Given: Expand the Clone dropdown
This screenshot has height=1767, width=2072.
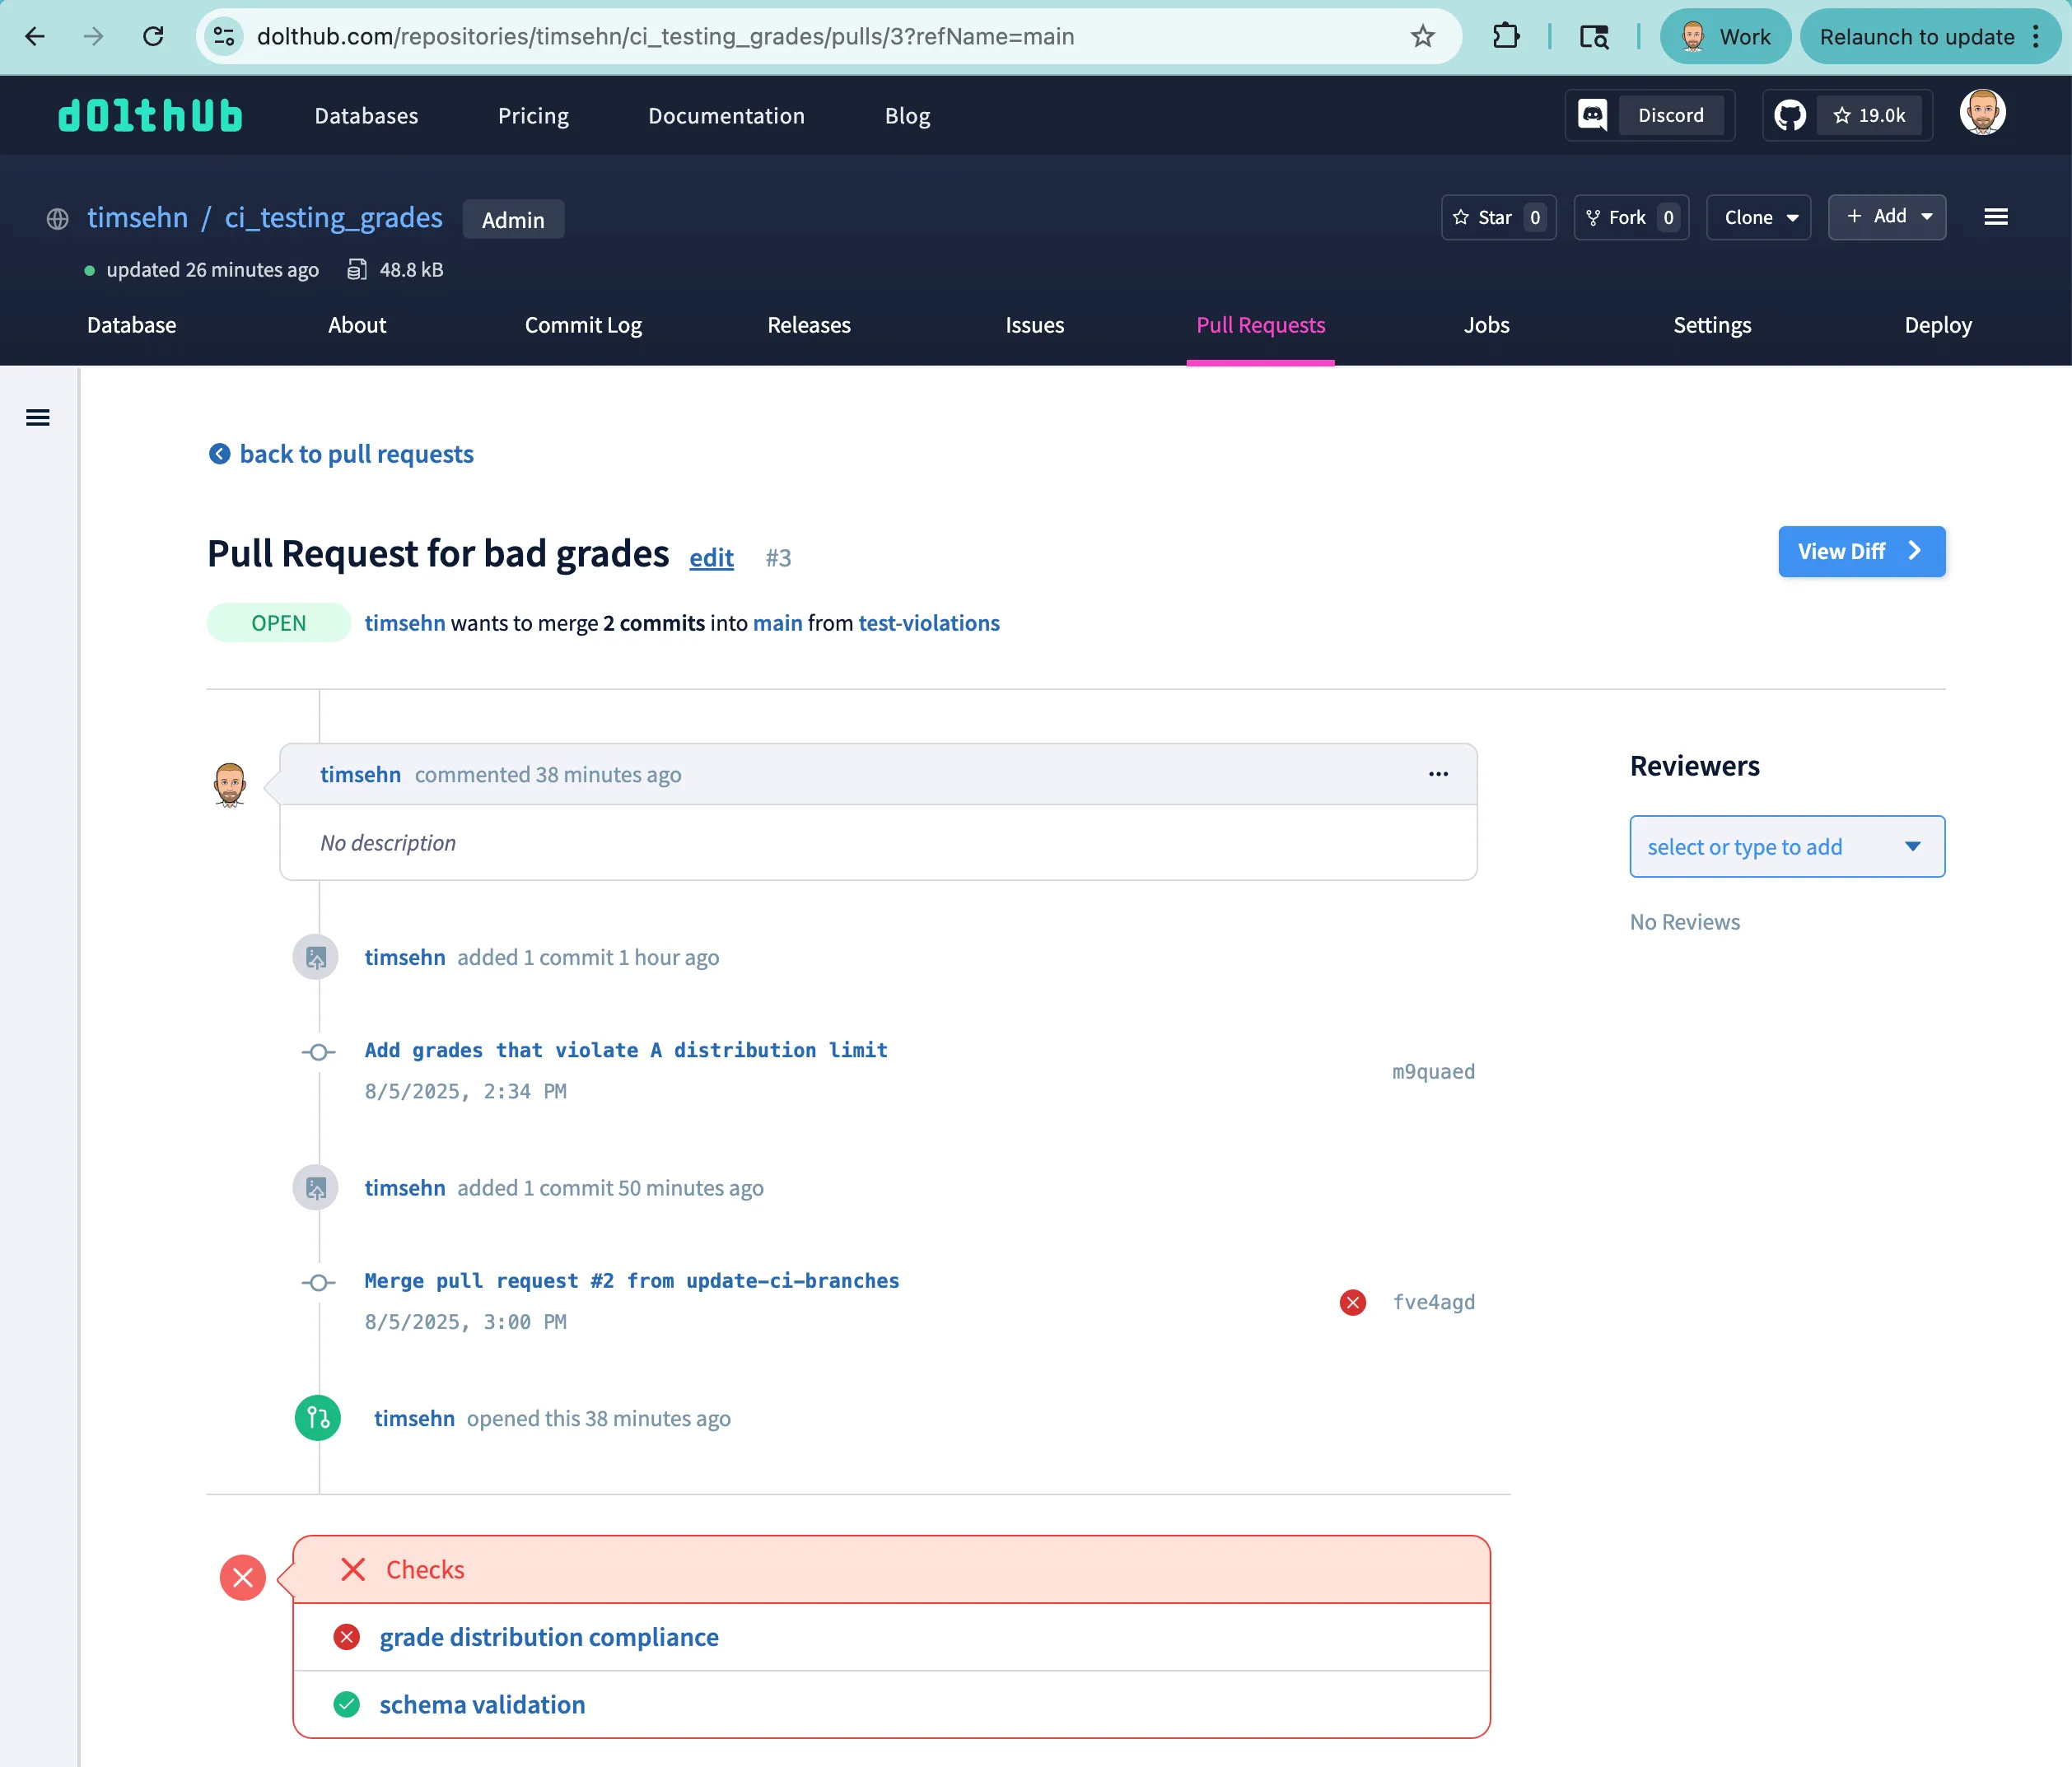Looking at the screenshot, I should click(1758, 217).
